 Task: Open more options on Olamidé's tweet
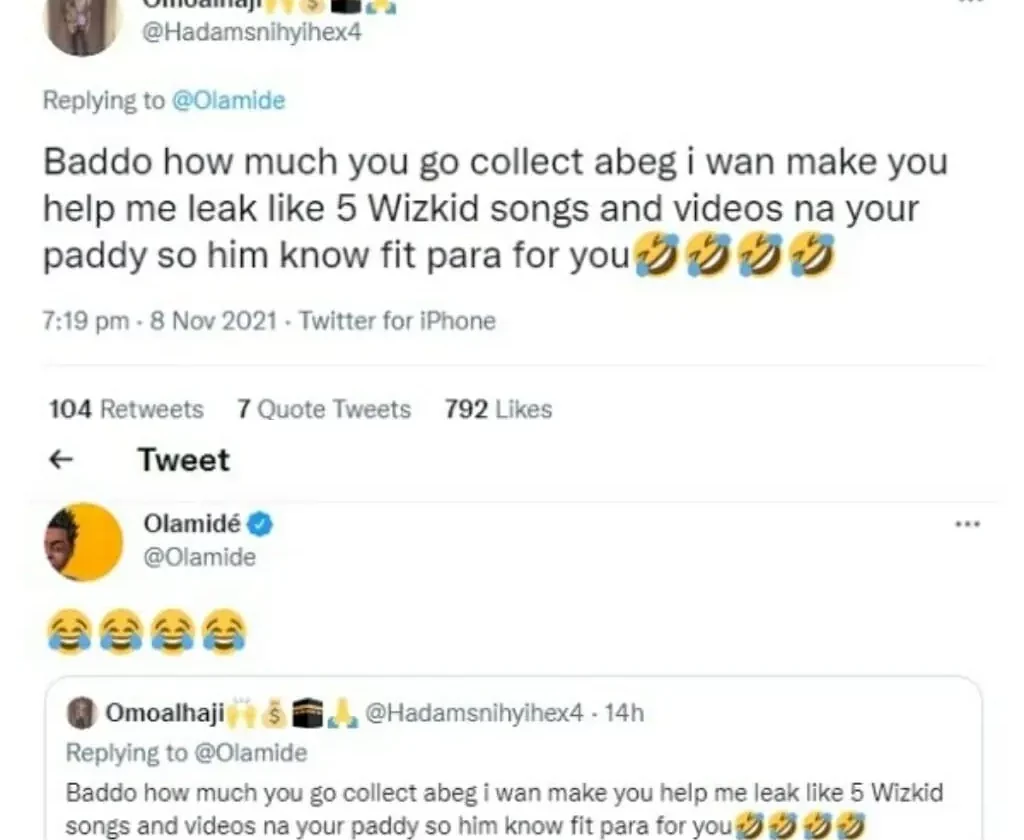point(967,525)
